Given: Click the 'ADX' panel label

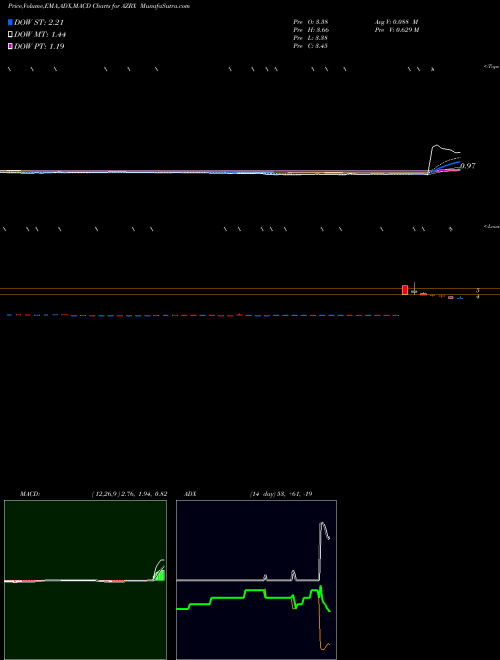Looking at the screenshot, I should click(x=190, y=494).
